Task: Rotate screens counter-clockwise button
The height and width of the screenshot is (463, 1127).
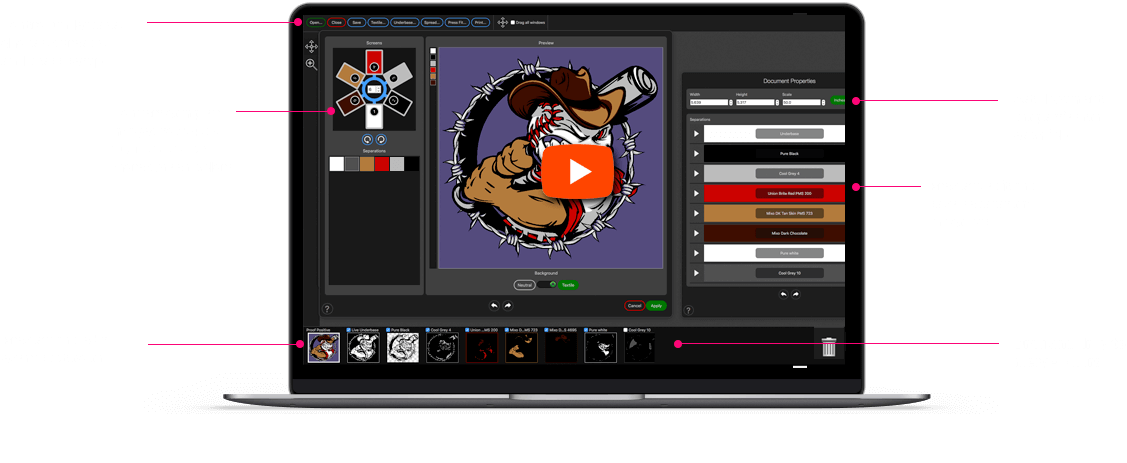Action: (x=368, y=139)
